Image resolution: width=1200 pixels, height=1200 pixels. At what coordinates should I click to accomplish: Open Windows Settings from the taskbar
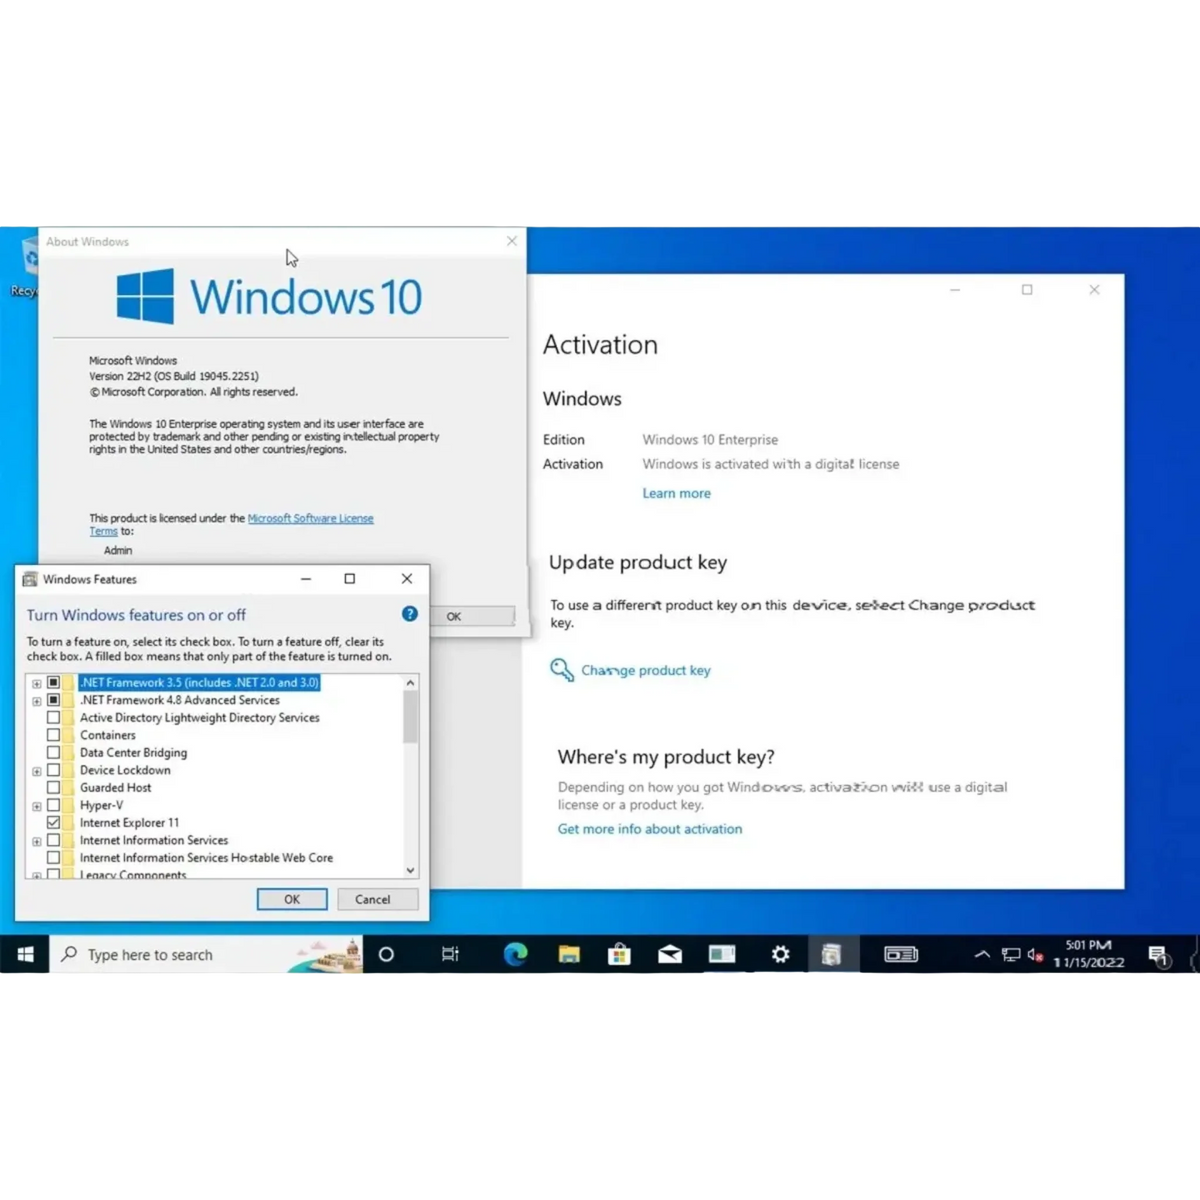coord(779,955)
